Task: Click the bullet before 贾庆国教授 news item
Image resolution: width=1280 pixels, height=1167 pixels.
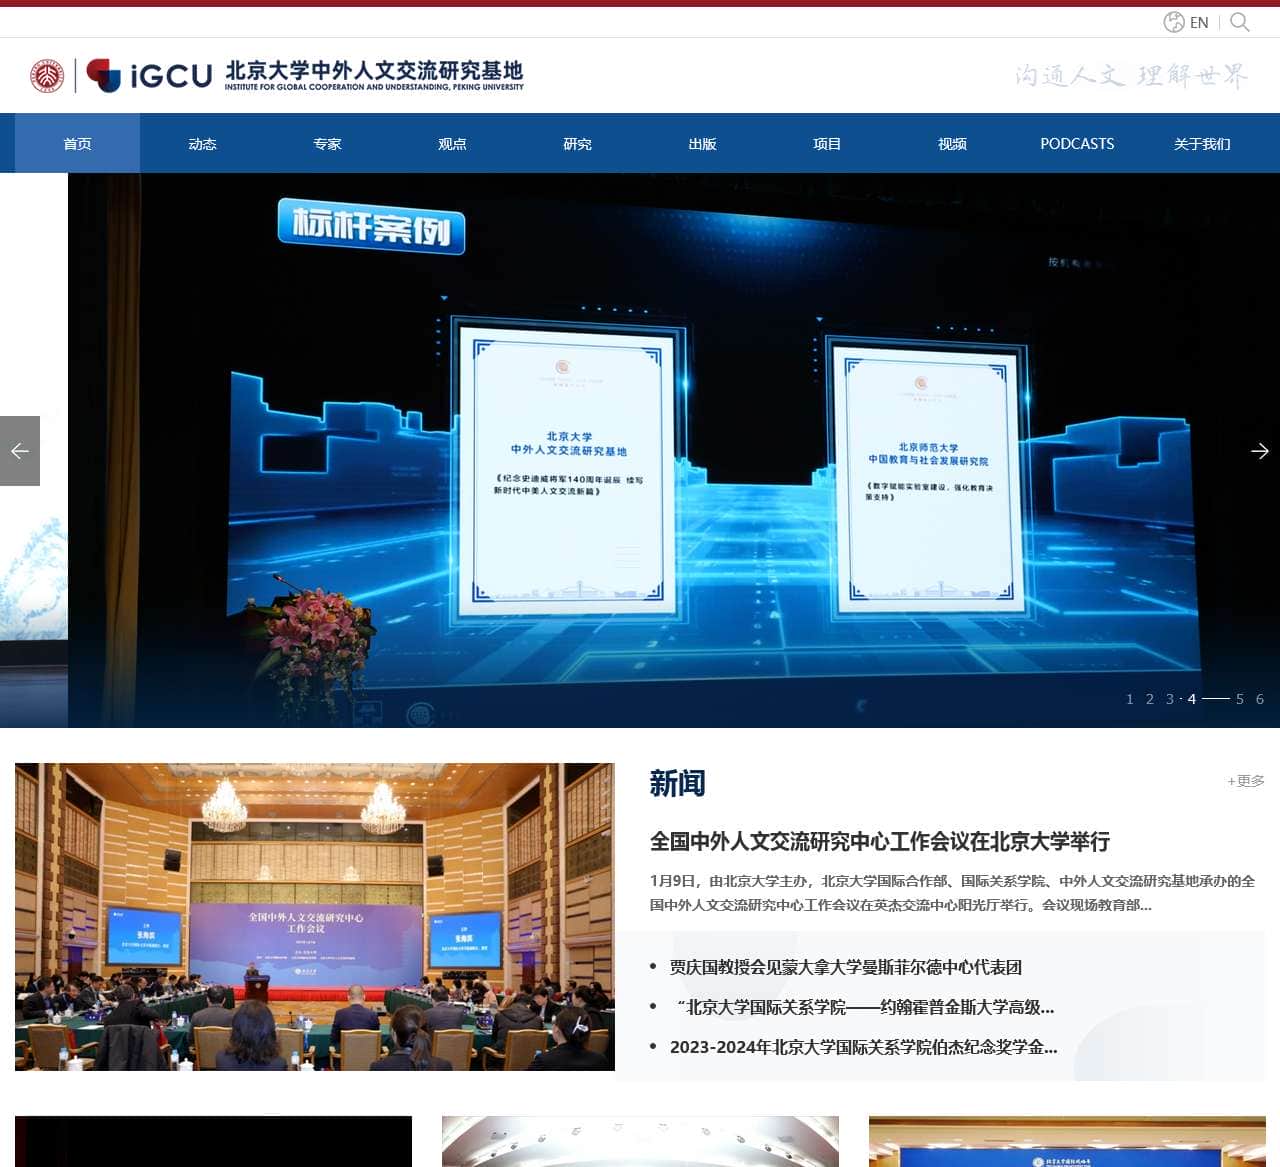Action: (653, 968)
